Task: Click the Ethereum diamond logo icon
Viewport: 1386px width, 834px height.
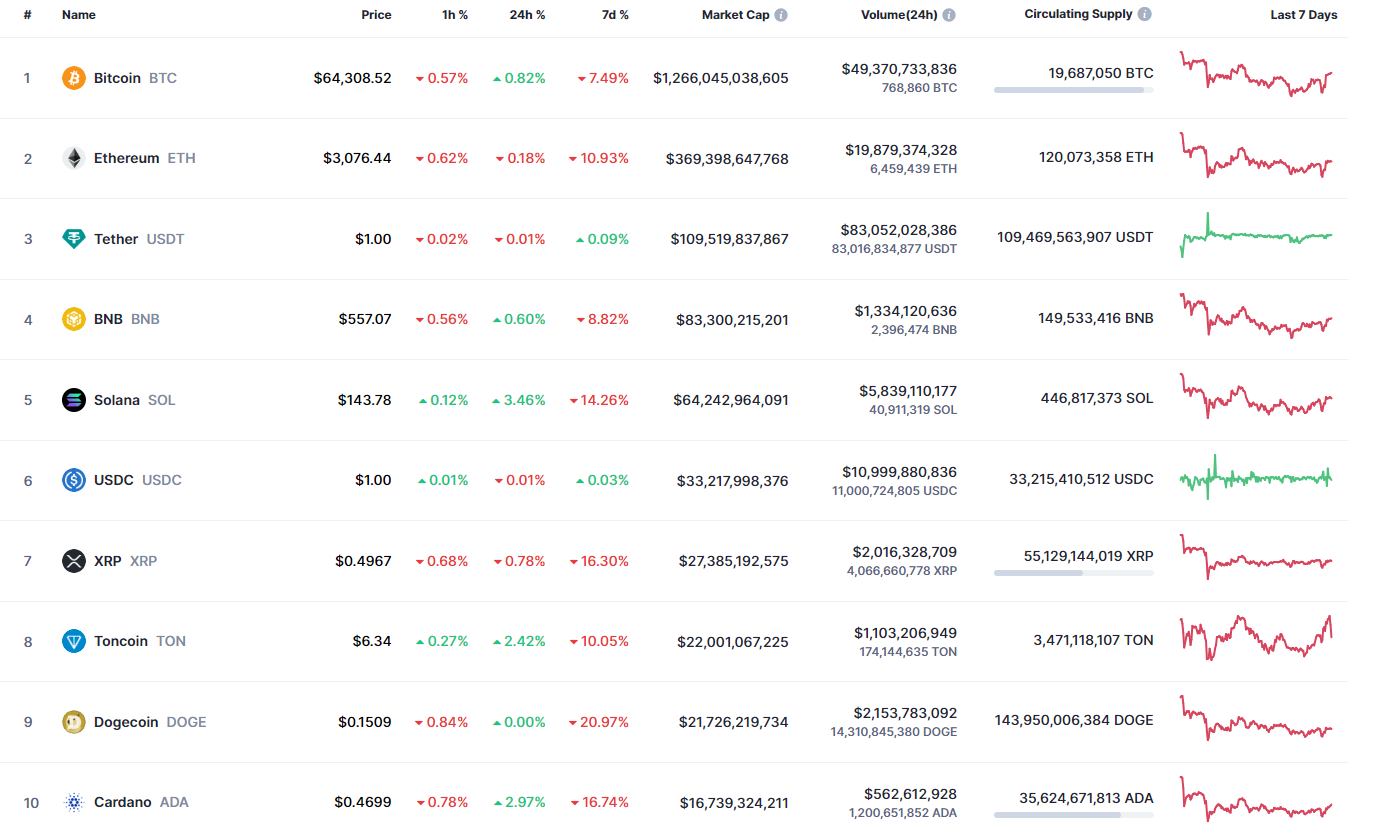Action: pos(74,158)
